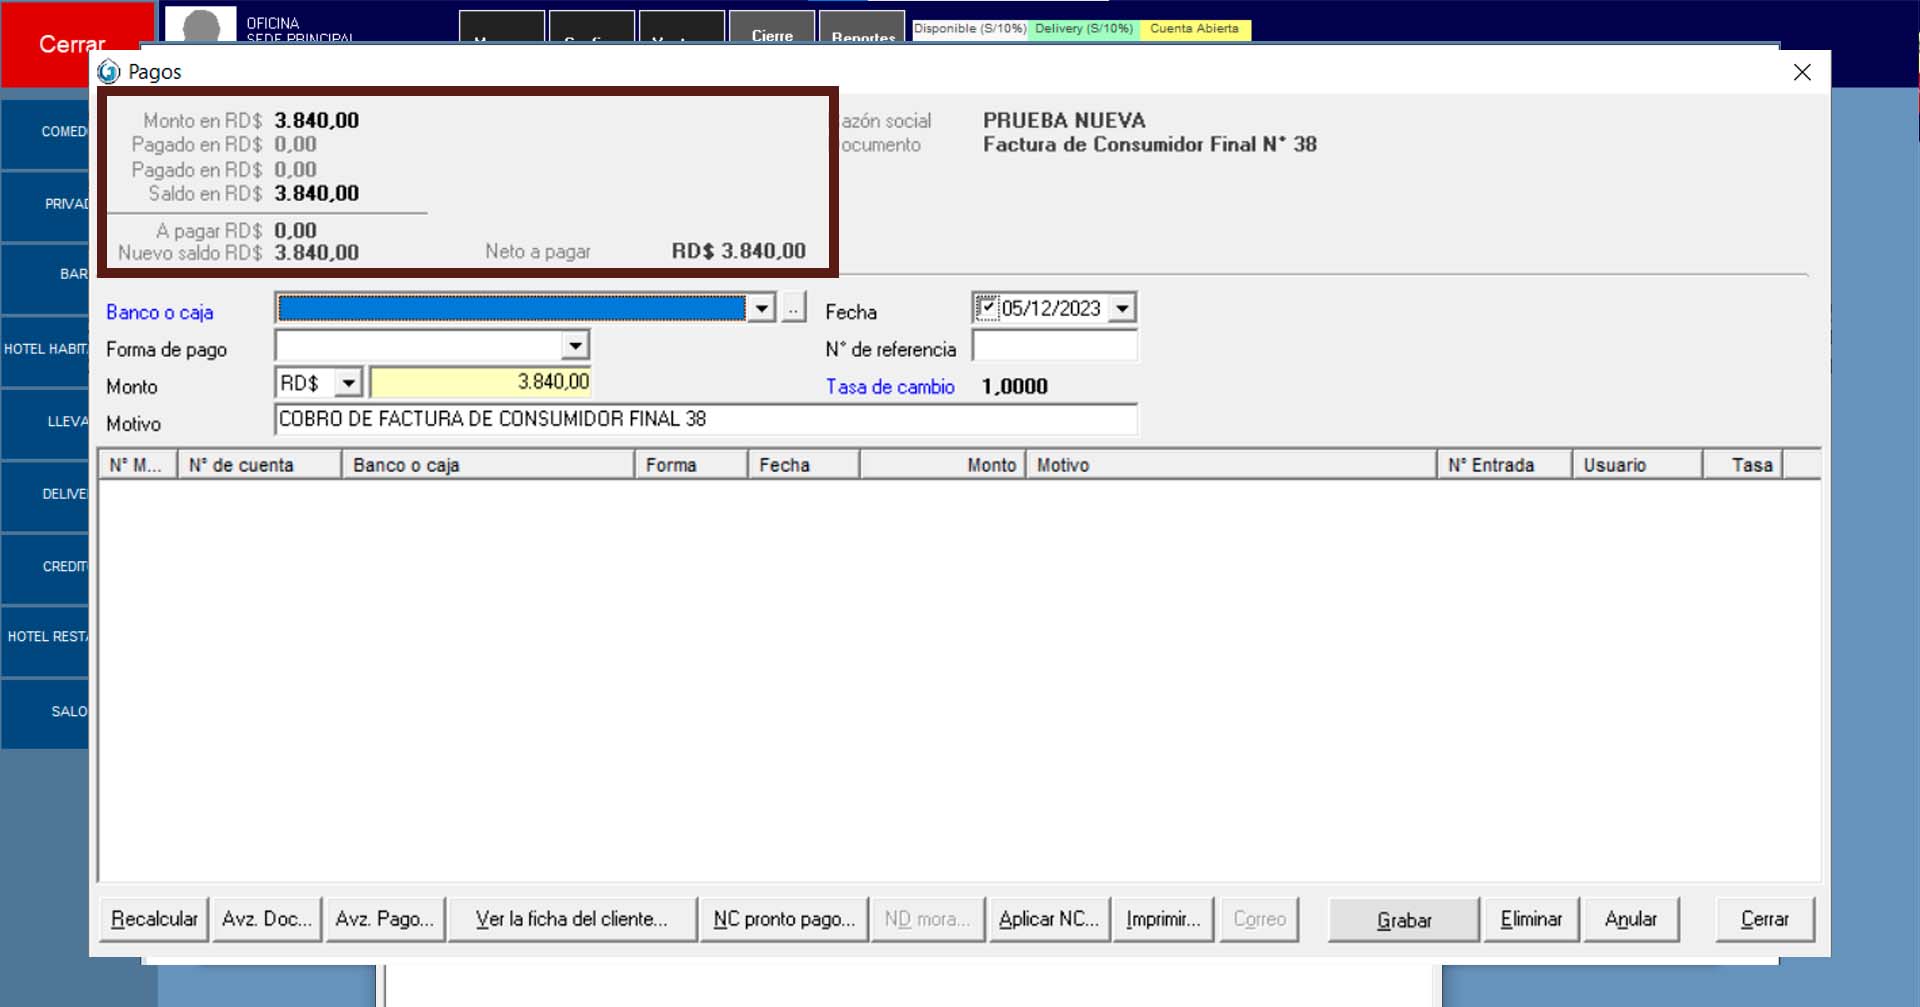Click the ellipsis browse button beside Banco o caja
1920x1007 pixels.
pyautogui.click(x=793, y=308)
